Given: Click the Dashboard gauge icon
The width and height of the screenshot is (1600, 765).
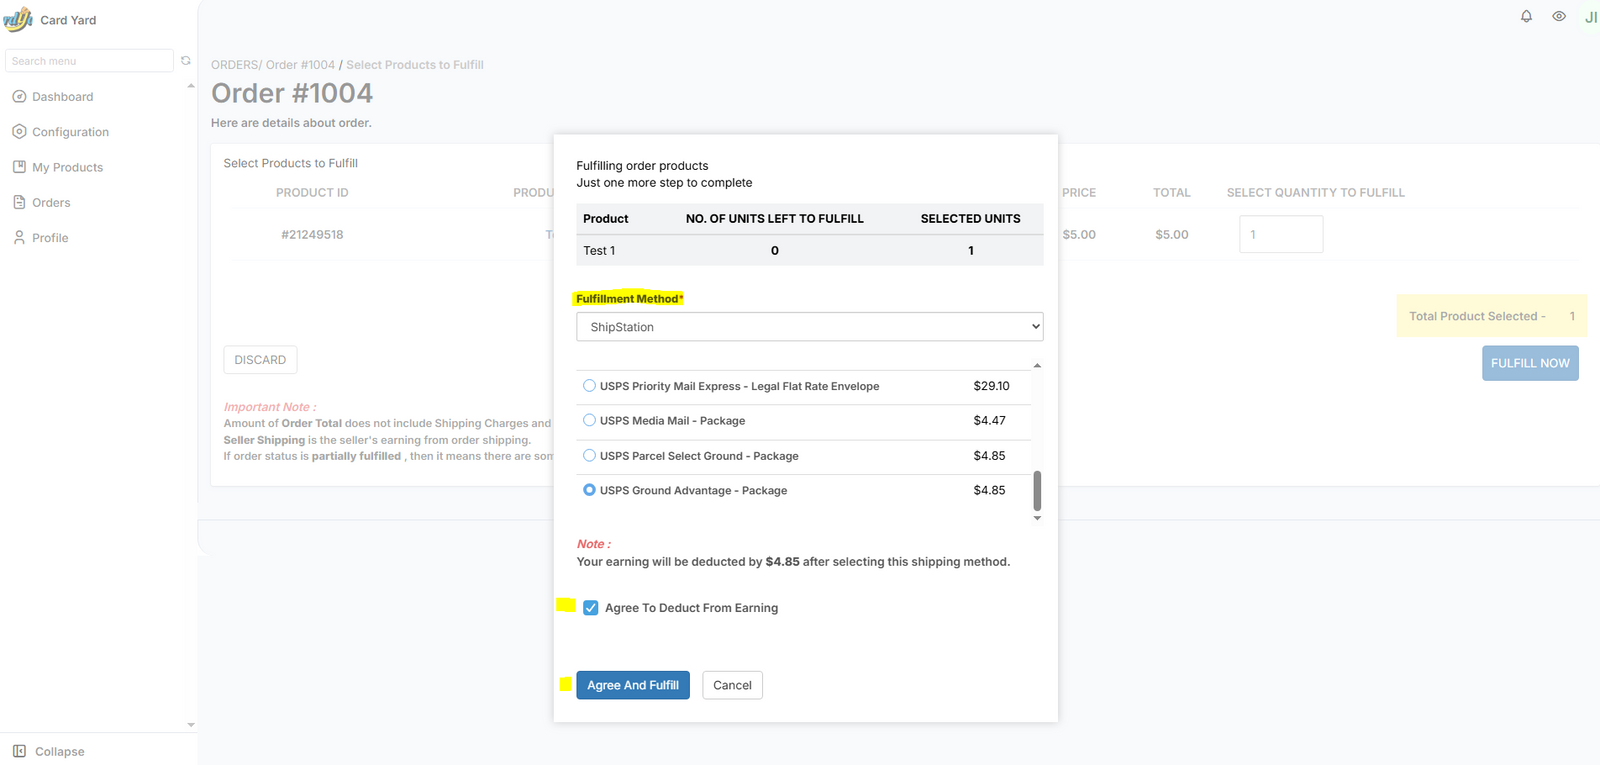Looking at the screenshot, I should pyautogui.click(x=19, y=97).
